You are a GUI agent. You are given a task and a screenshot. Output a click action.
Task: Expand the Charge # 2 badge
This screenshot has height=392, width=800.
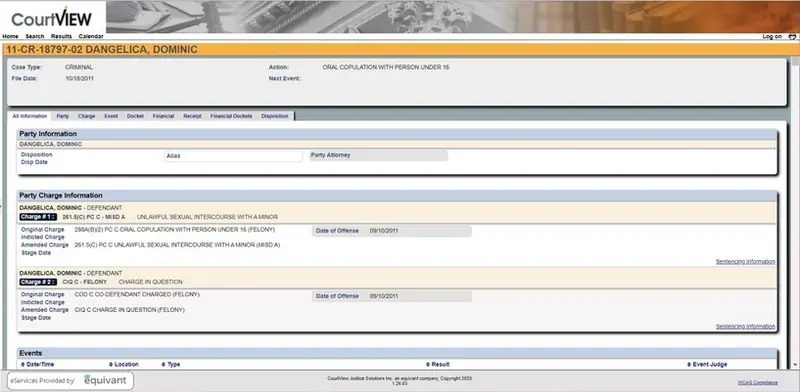38,282
